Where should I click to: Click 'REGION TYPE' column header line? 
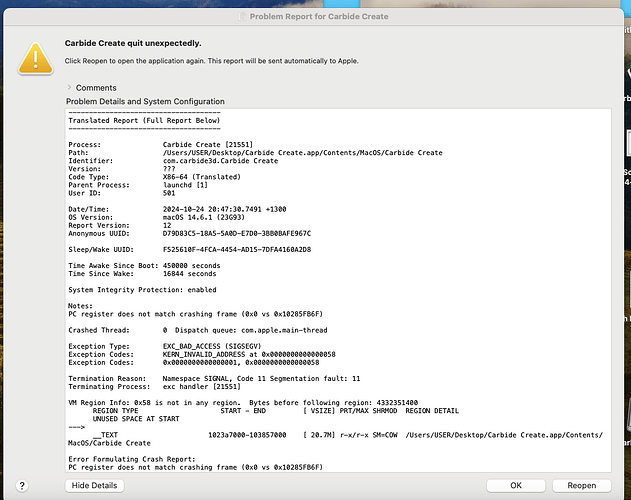coord(276,410)
